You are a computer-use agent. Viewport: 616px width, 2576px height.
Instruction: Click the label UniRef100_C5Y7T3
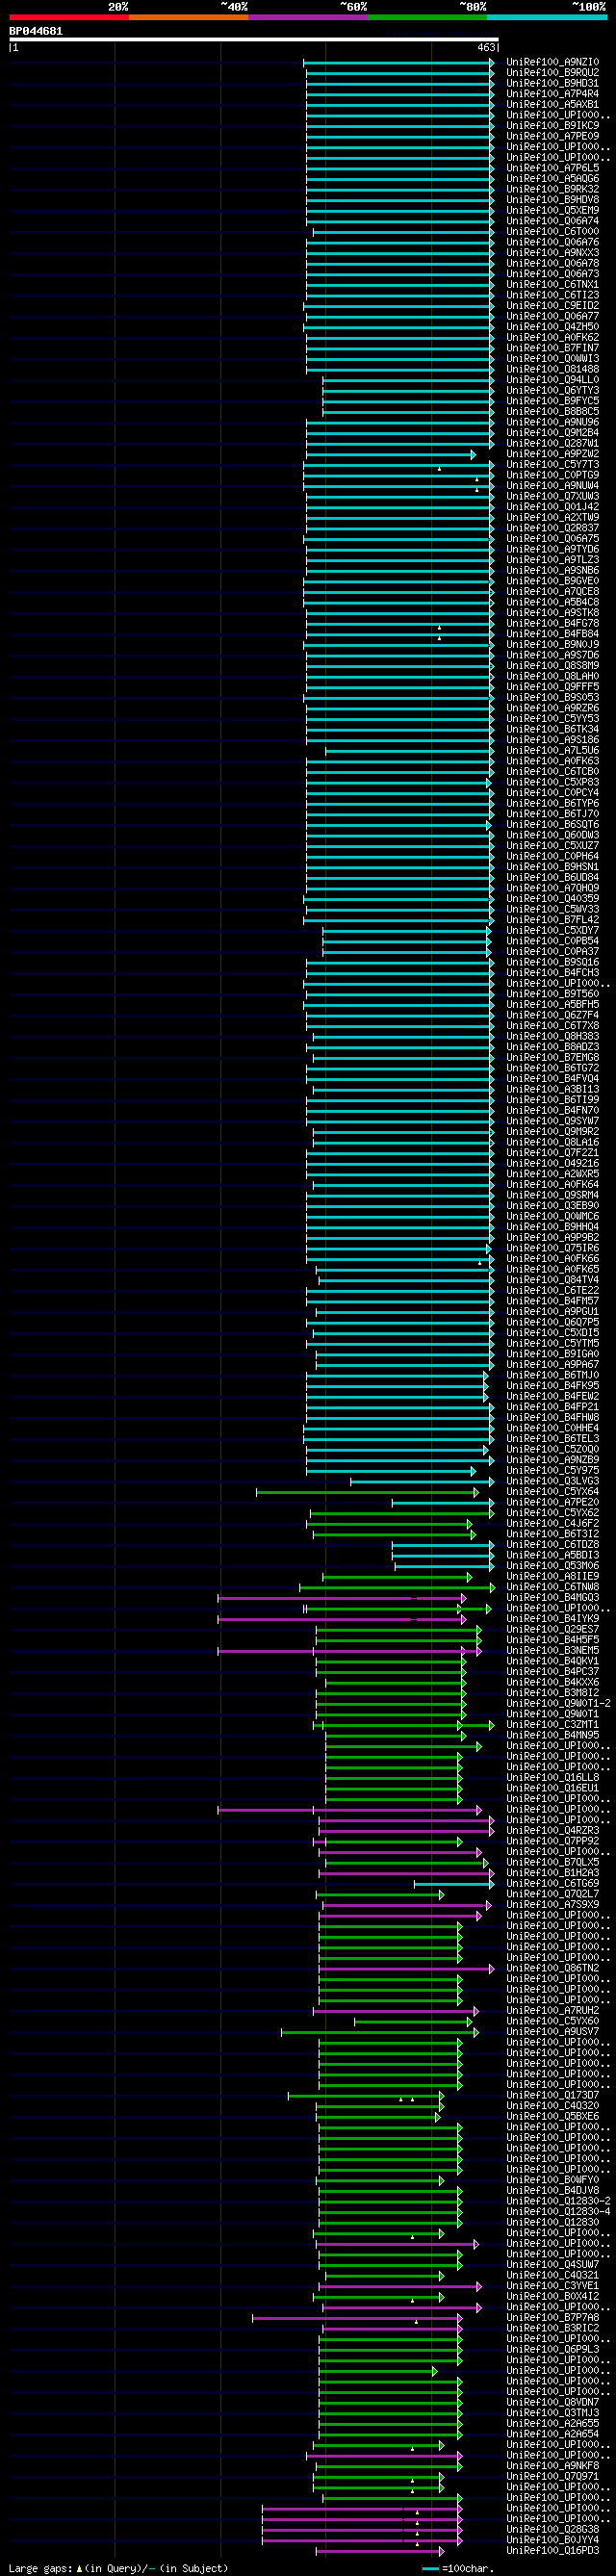[553, 464]
